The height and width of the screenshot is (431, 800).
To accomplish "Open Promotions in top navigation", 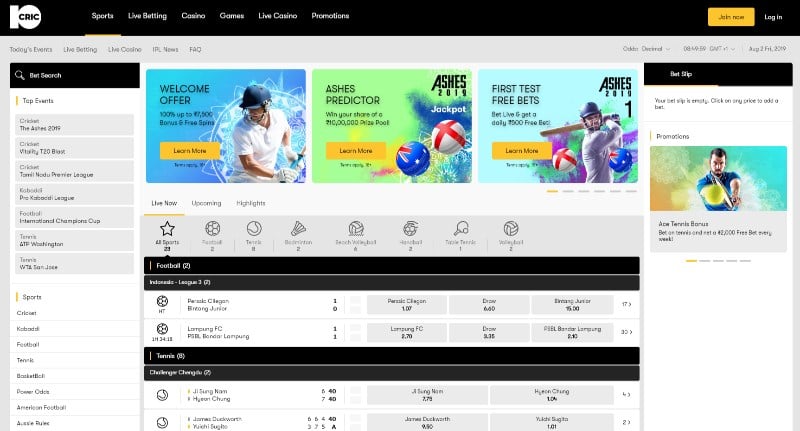I will [330, 16].
